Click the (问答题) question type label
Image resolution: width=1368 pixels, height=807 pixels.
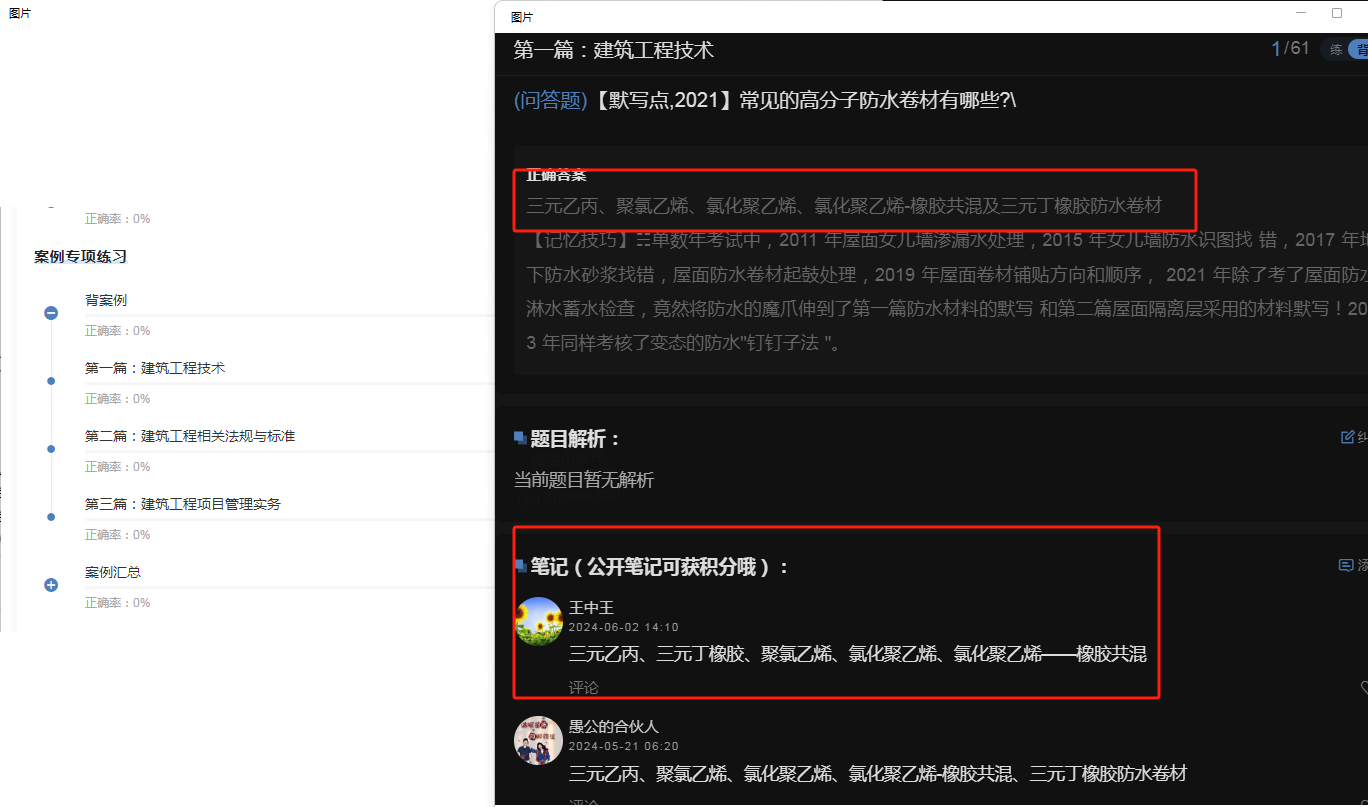tap(550, 100)
